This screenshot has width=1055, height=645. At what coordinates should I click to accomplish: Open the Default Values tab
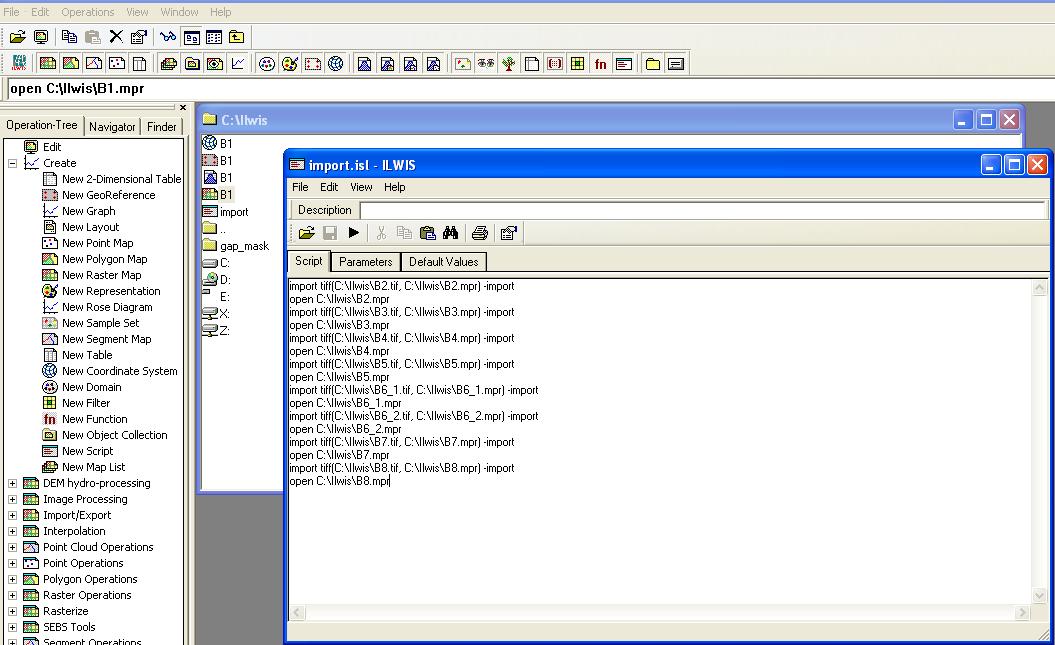click(443, 262)
